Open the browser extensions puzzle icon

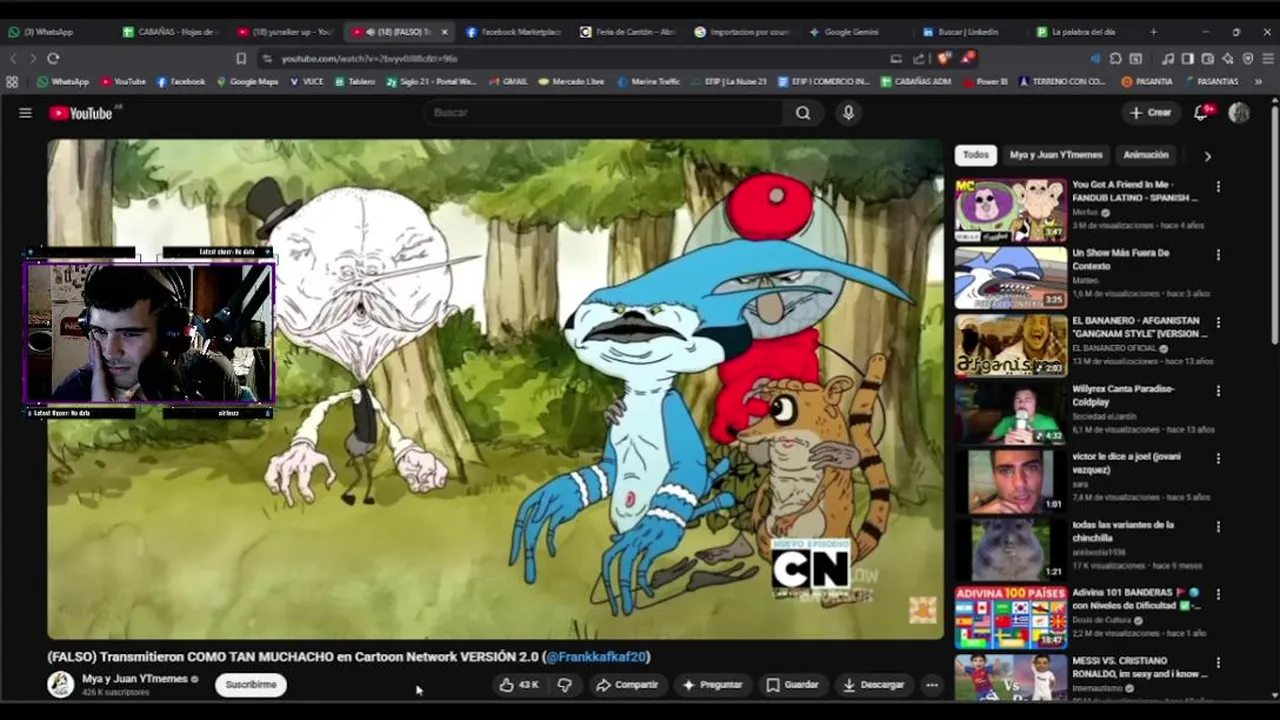[1115, 59]
